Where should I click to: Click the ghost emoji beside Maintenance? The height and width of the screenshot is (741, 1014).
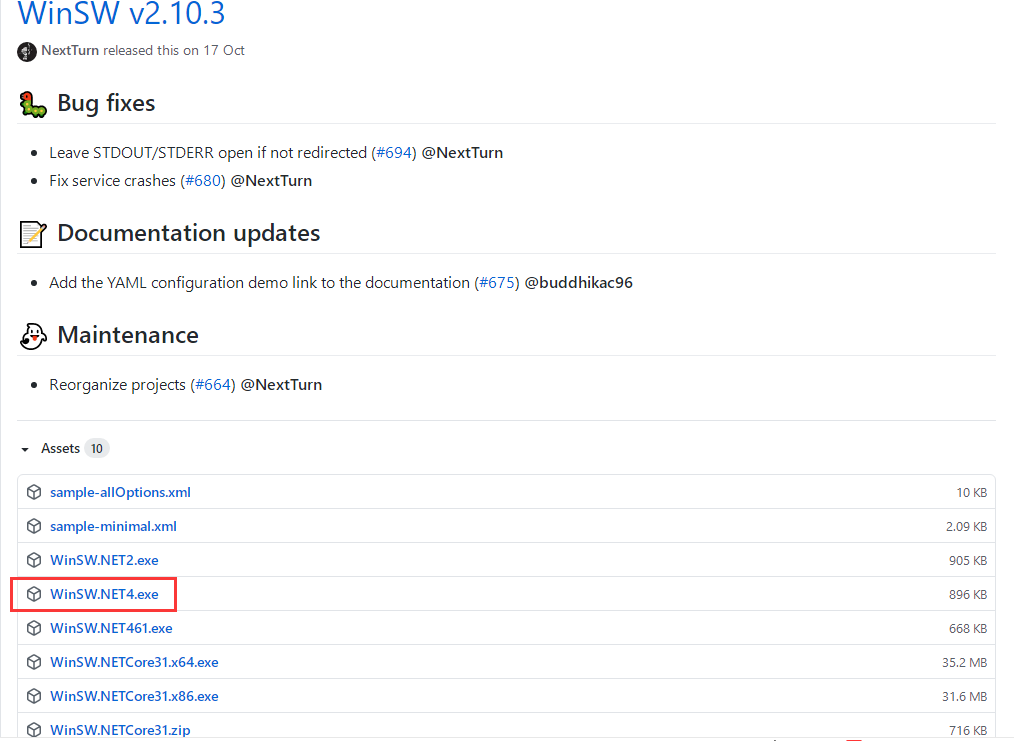point(33,336)
